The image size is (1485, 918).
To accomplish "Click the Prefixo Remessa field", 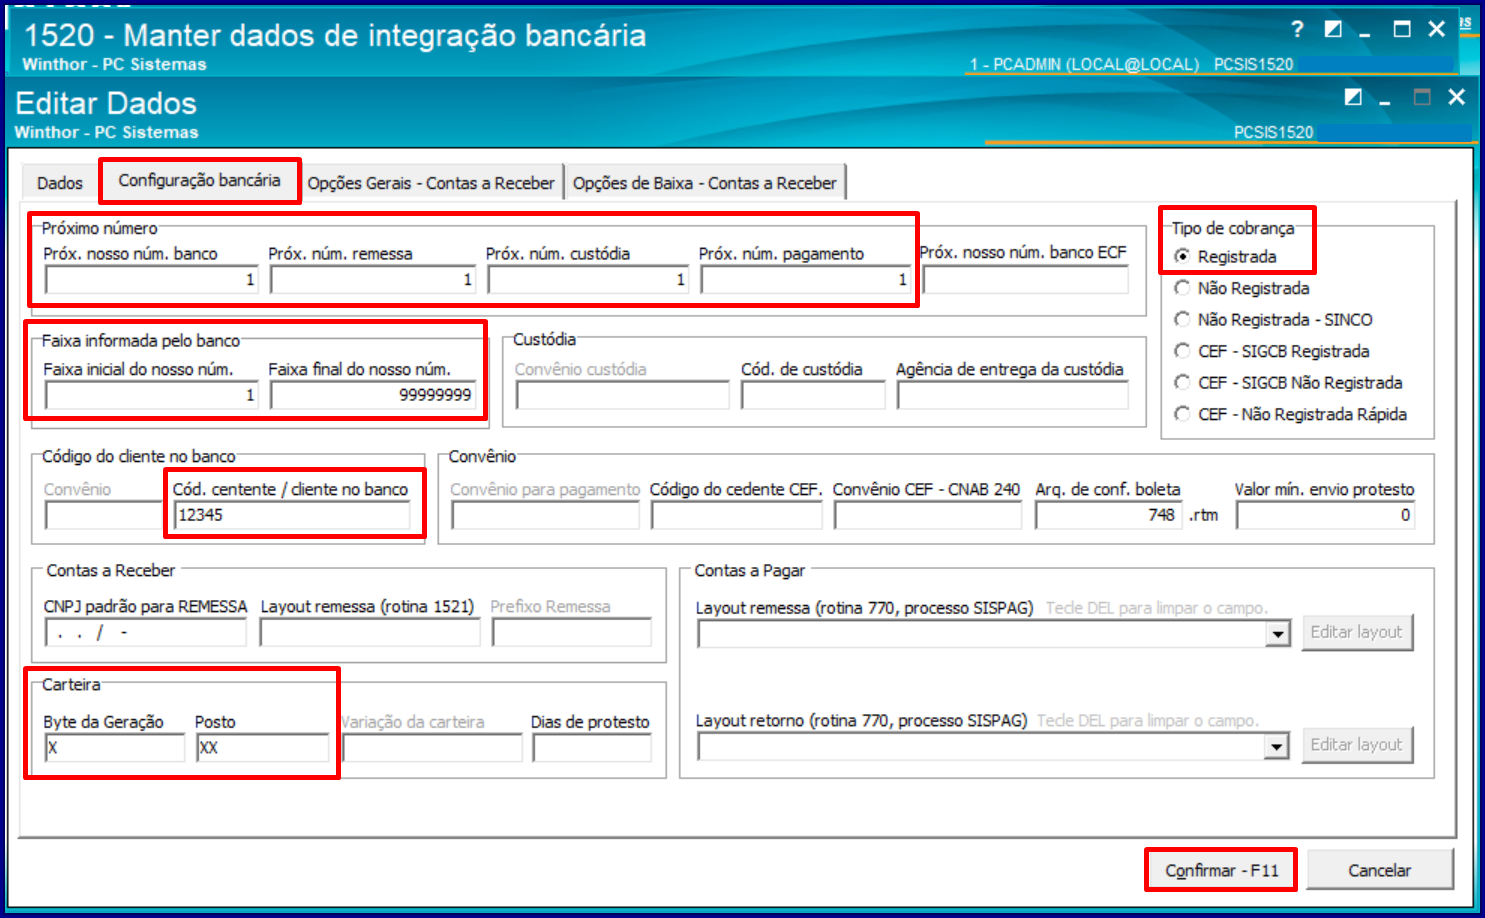I will pyautogui.click(x=572, y=633).
